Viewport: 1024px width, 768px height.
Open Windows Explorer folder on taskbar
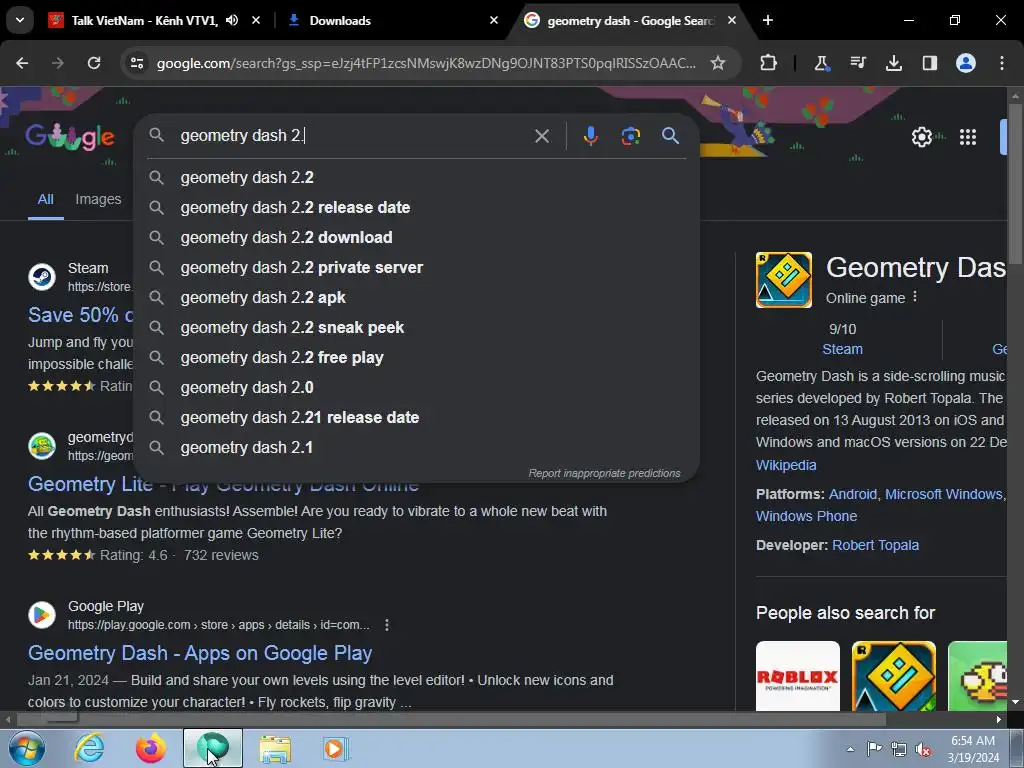click(x=275, y=748)
